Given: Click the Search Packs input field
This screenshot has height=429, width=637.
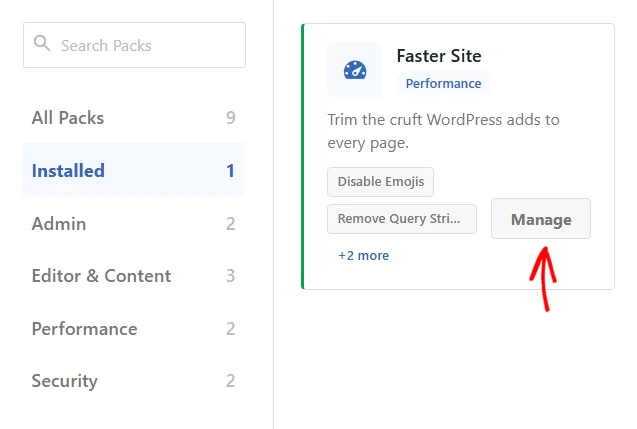Looking at the screenshot, I should click(134, 45).
